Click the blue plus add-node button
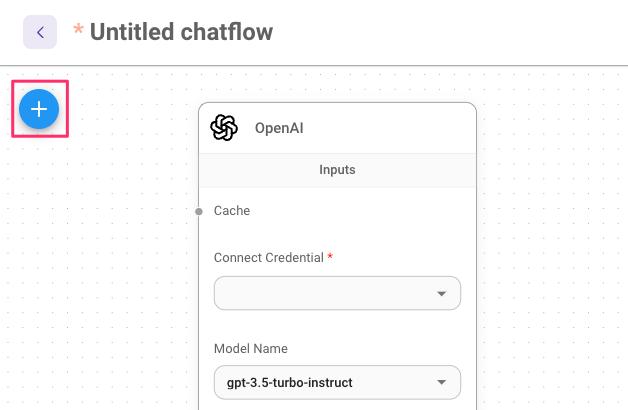This screenshot has width=628, height=410. pyautogui.click(x=39, y=109)
